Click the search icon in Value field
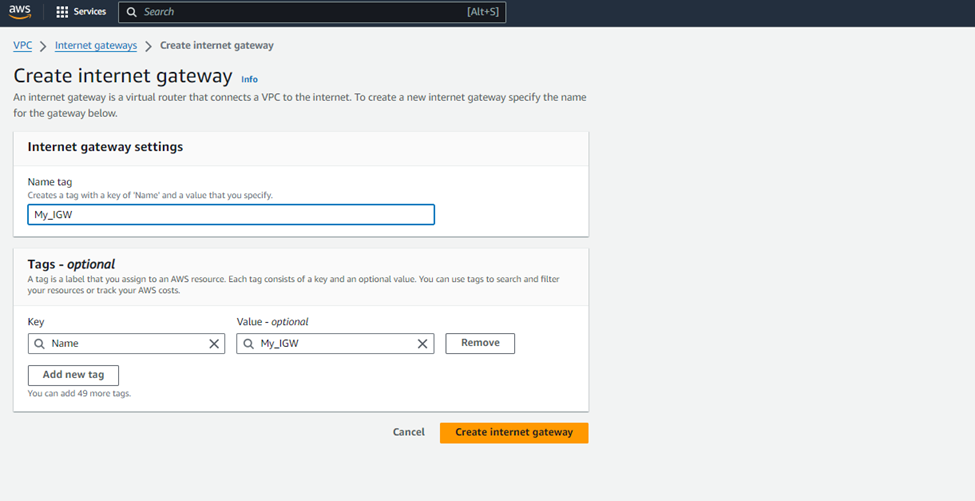The image size is (975, 501). tap(248, 344)
